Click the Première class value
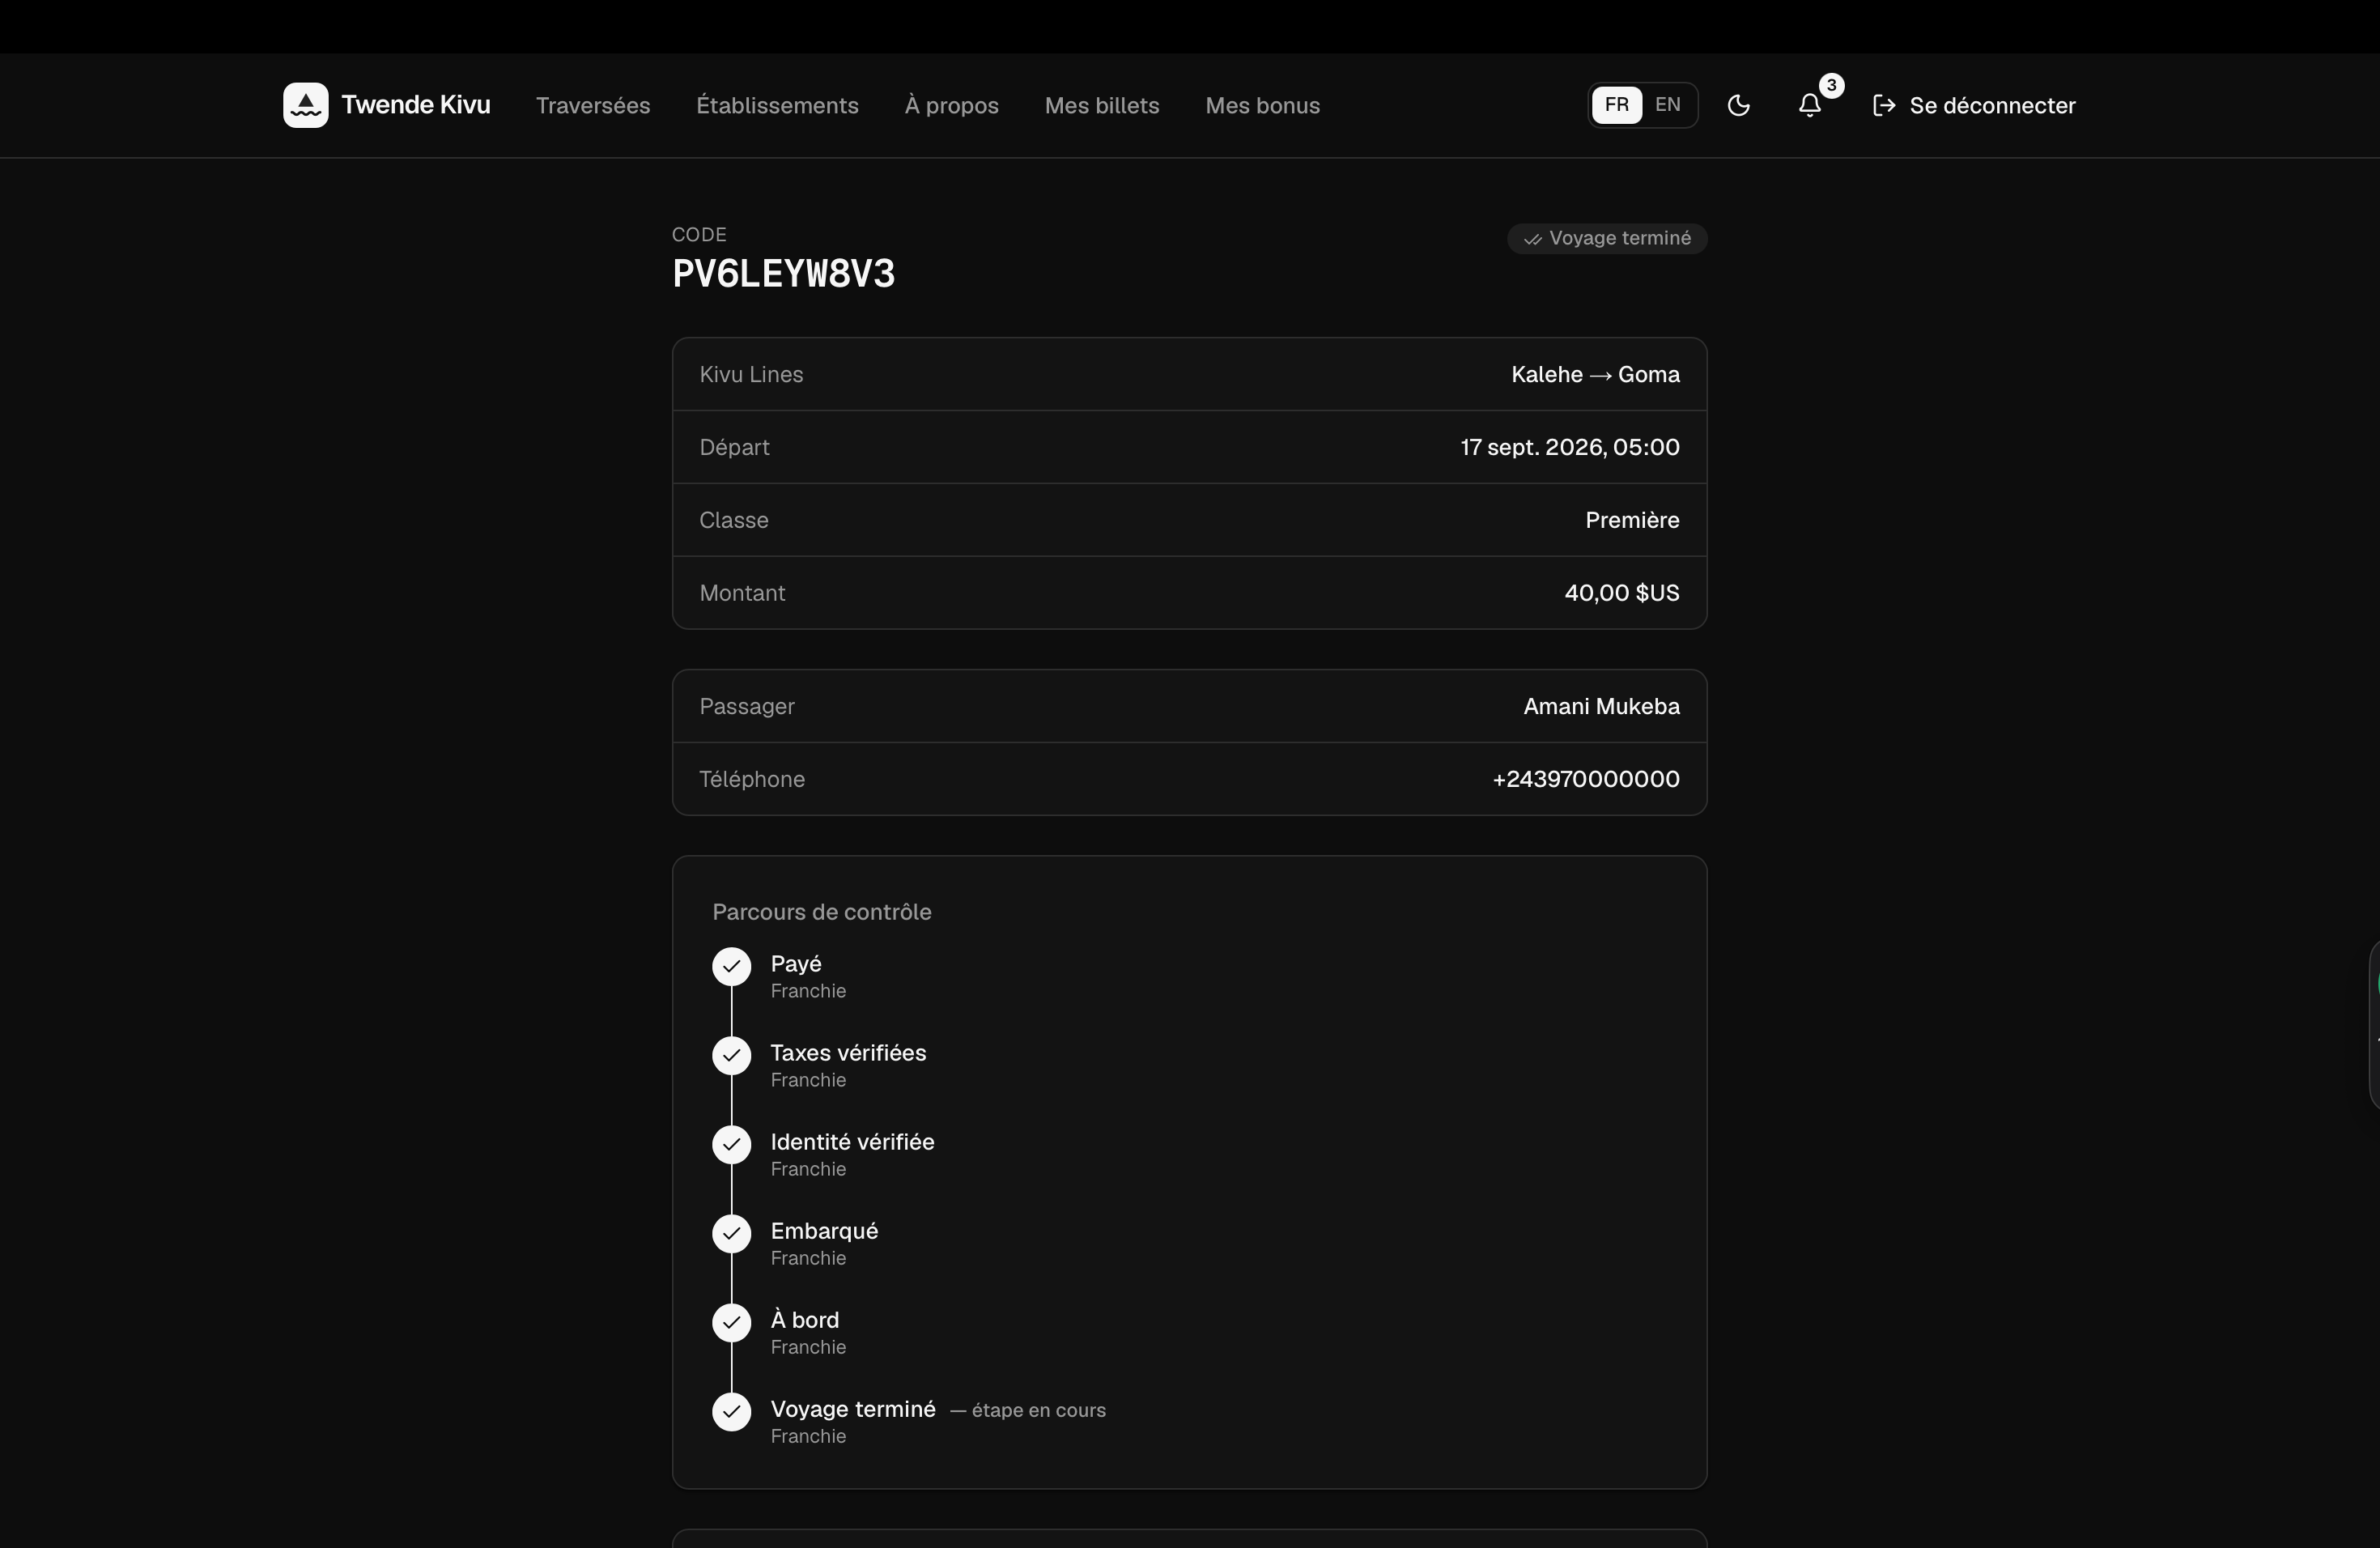 click(1632, 520)
